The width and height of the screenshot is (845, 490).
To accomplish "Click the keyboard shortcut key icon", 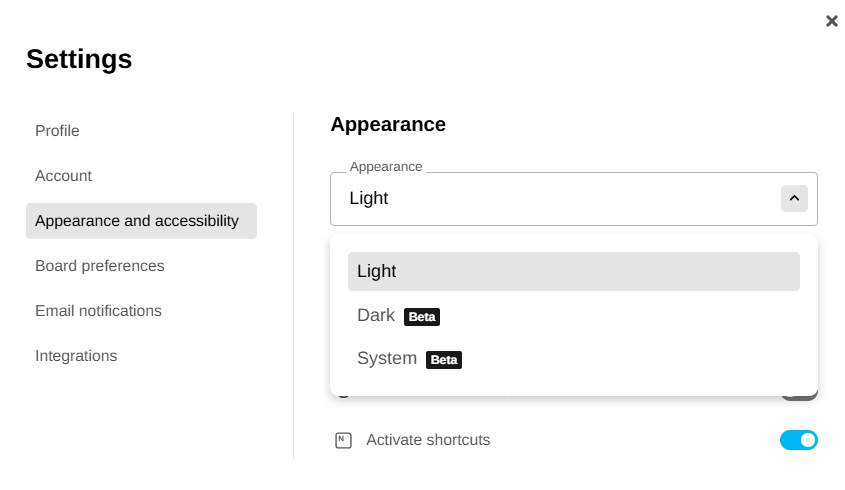I will 343,440.
